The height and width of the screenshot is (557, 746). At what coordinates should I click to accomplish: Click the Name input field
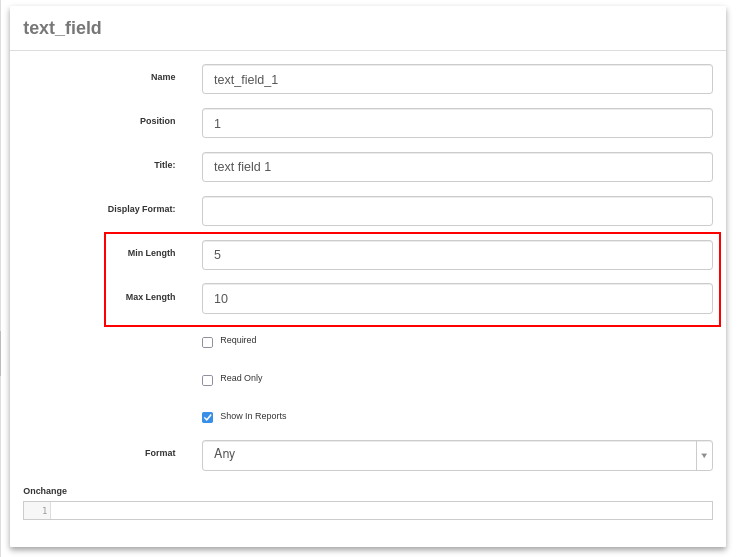pyautogui.click(x=457, y=79)
